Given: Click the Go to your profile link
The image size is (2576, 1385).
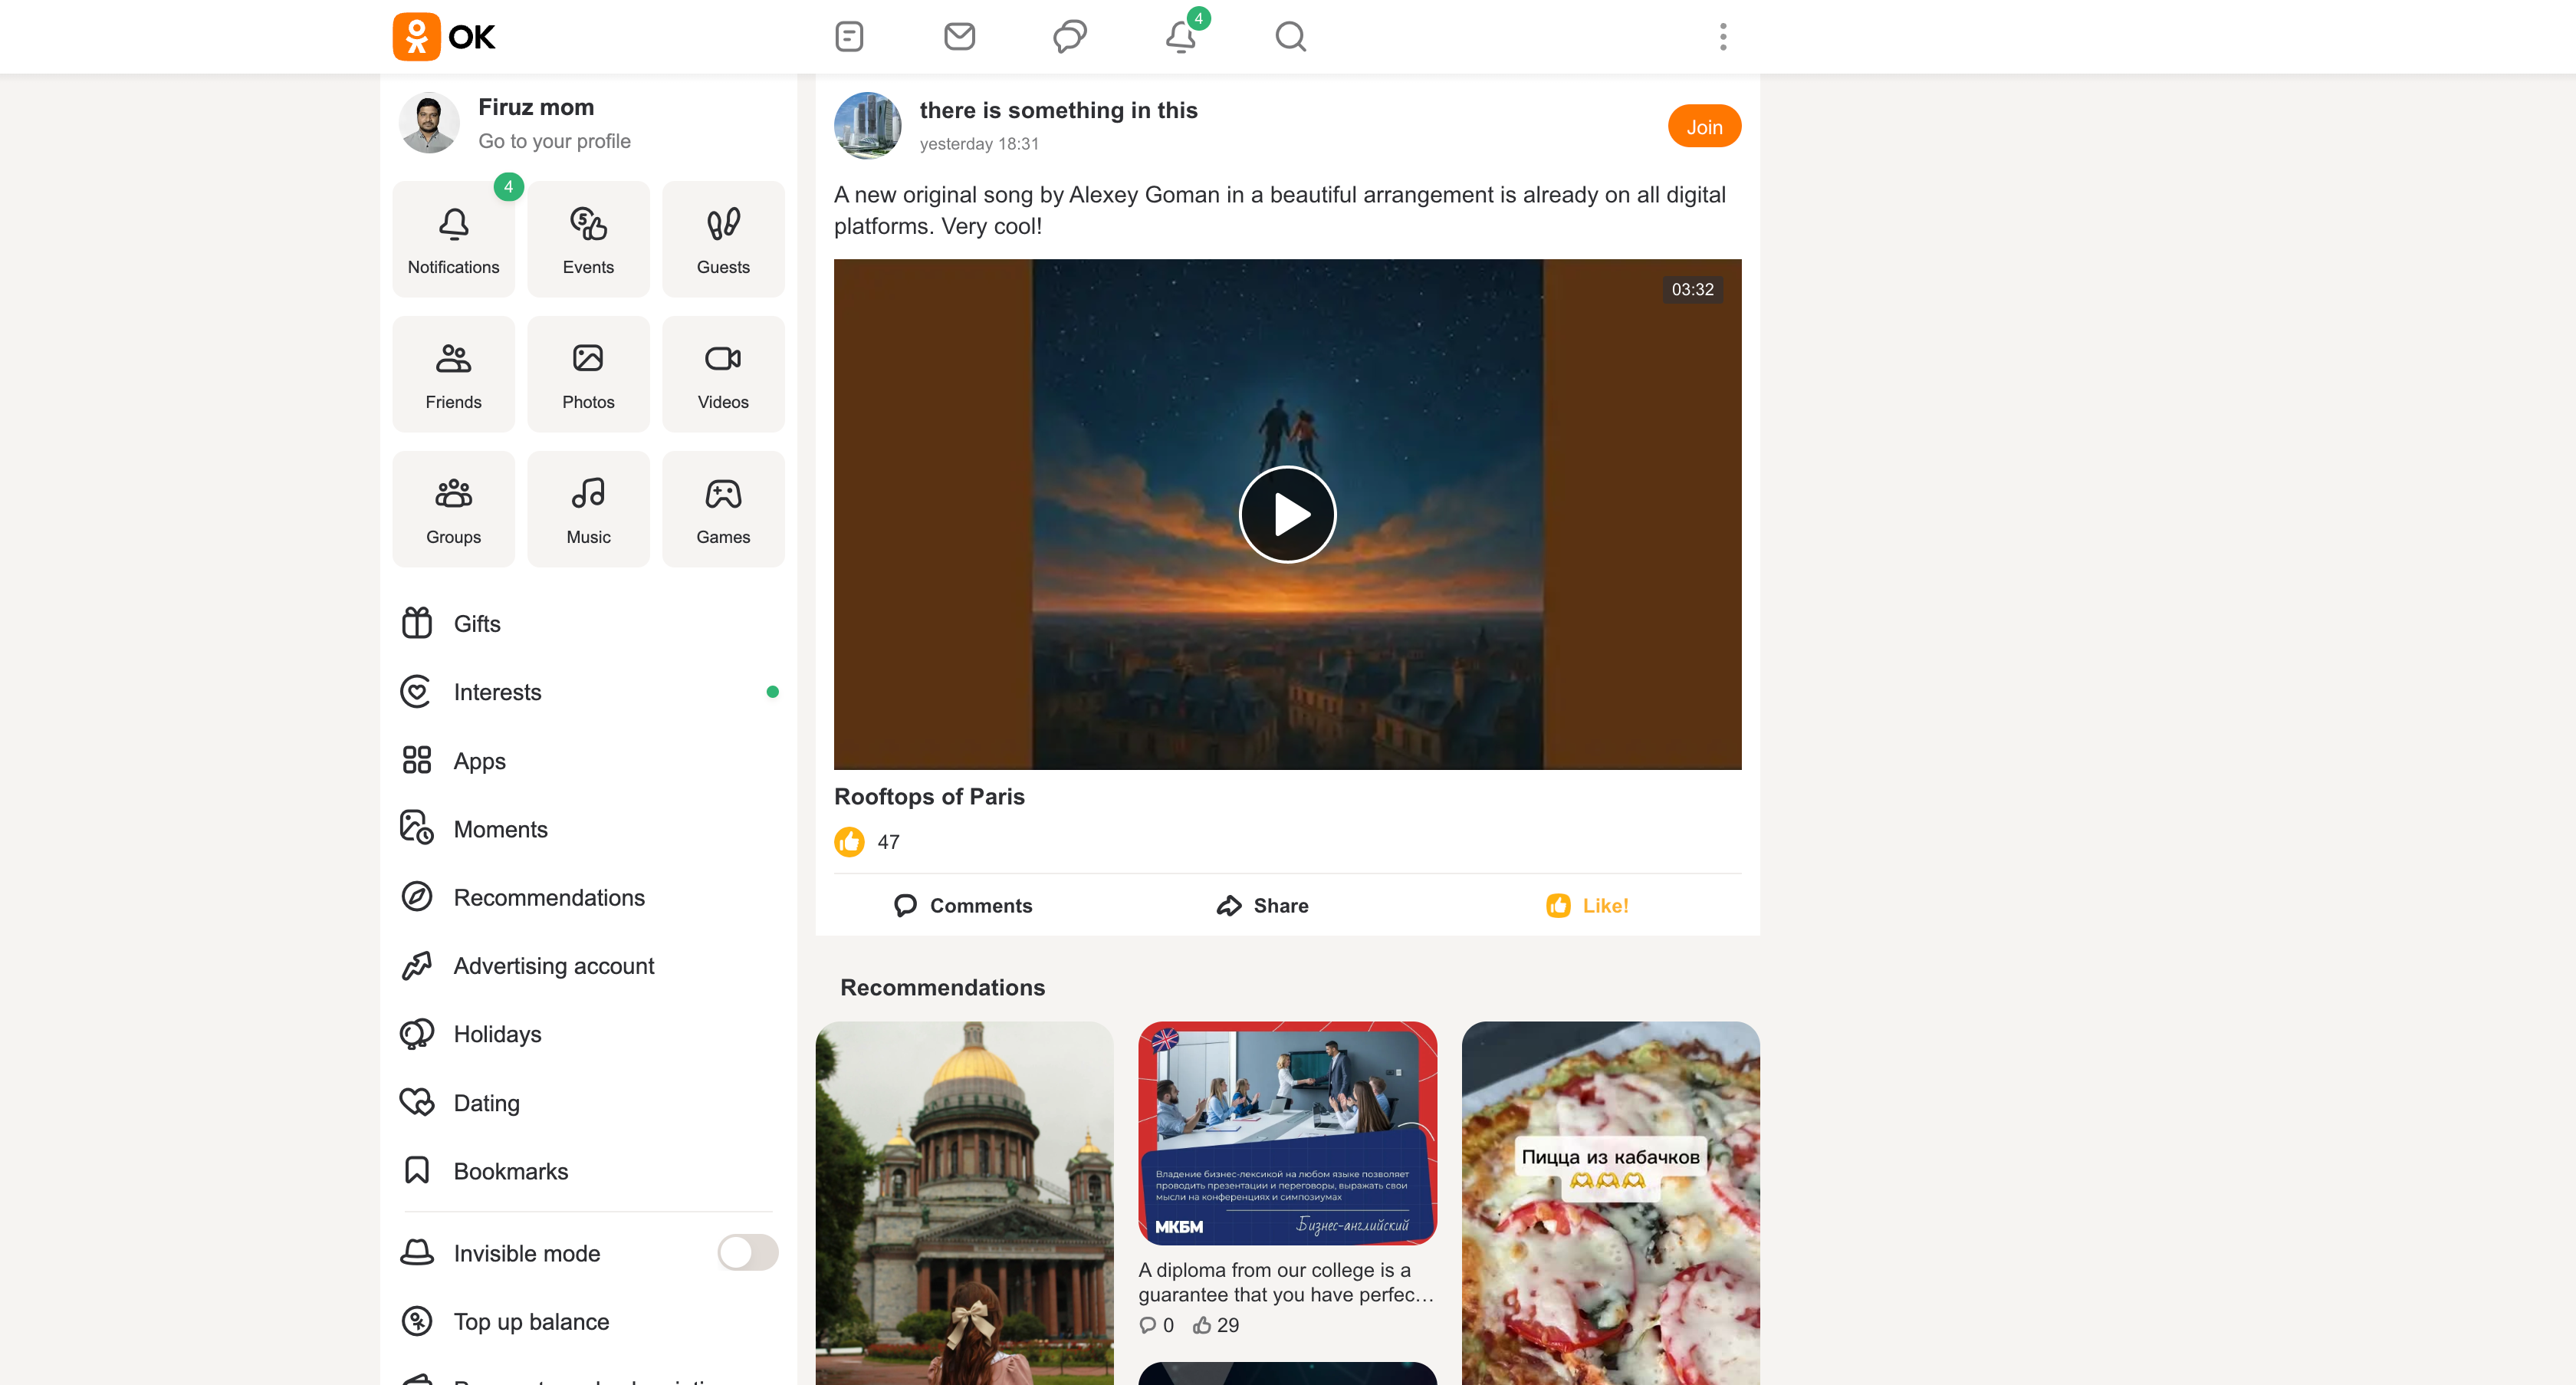Looking at the screenshot, I should click(554, 141).
